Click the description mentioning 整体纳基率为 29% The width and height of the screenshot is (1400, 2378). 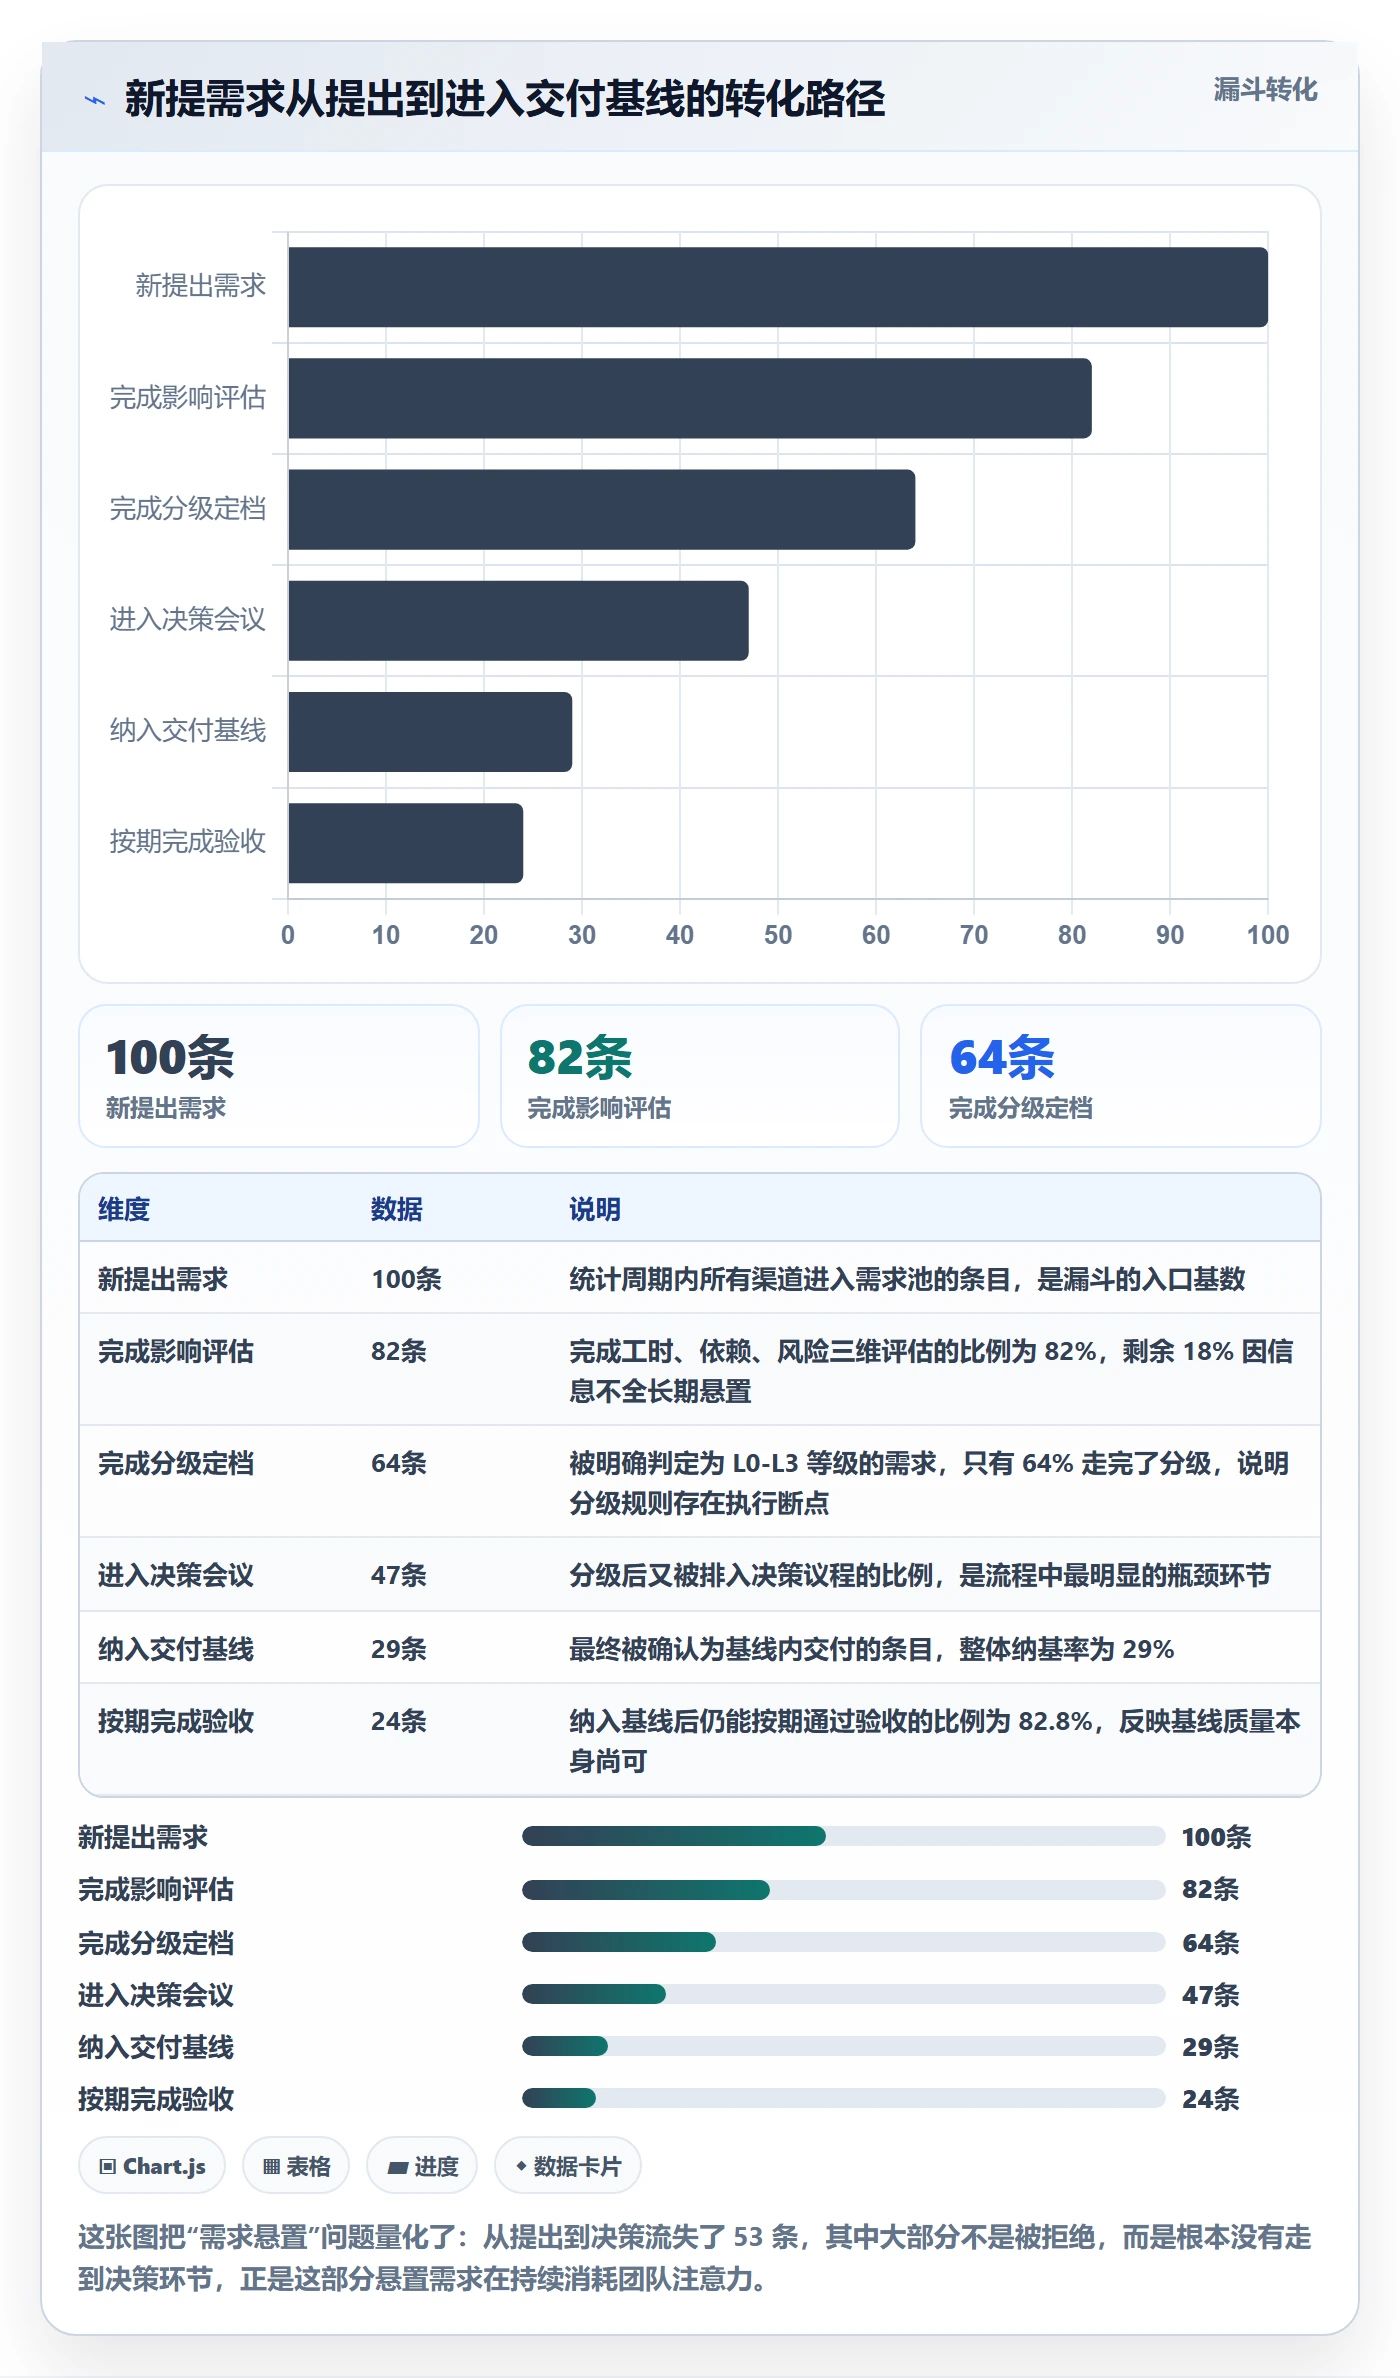point(872,1649)
